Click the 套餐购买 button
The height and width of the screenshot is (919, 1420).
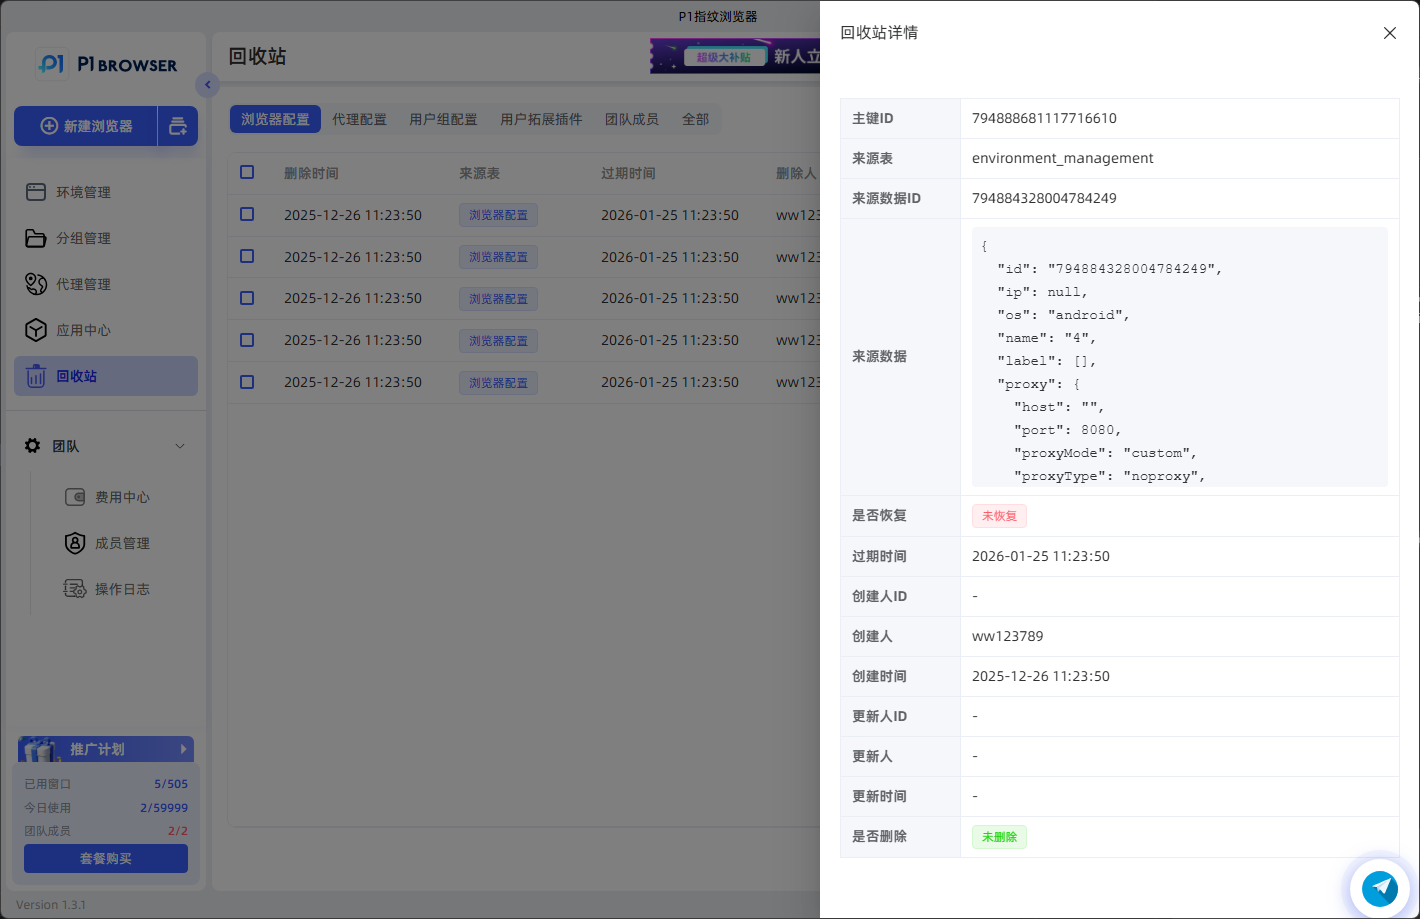click(105, 858)
